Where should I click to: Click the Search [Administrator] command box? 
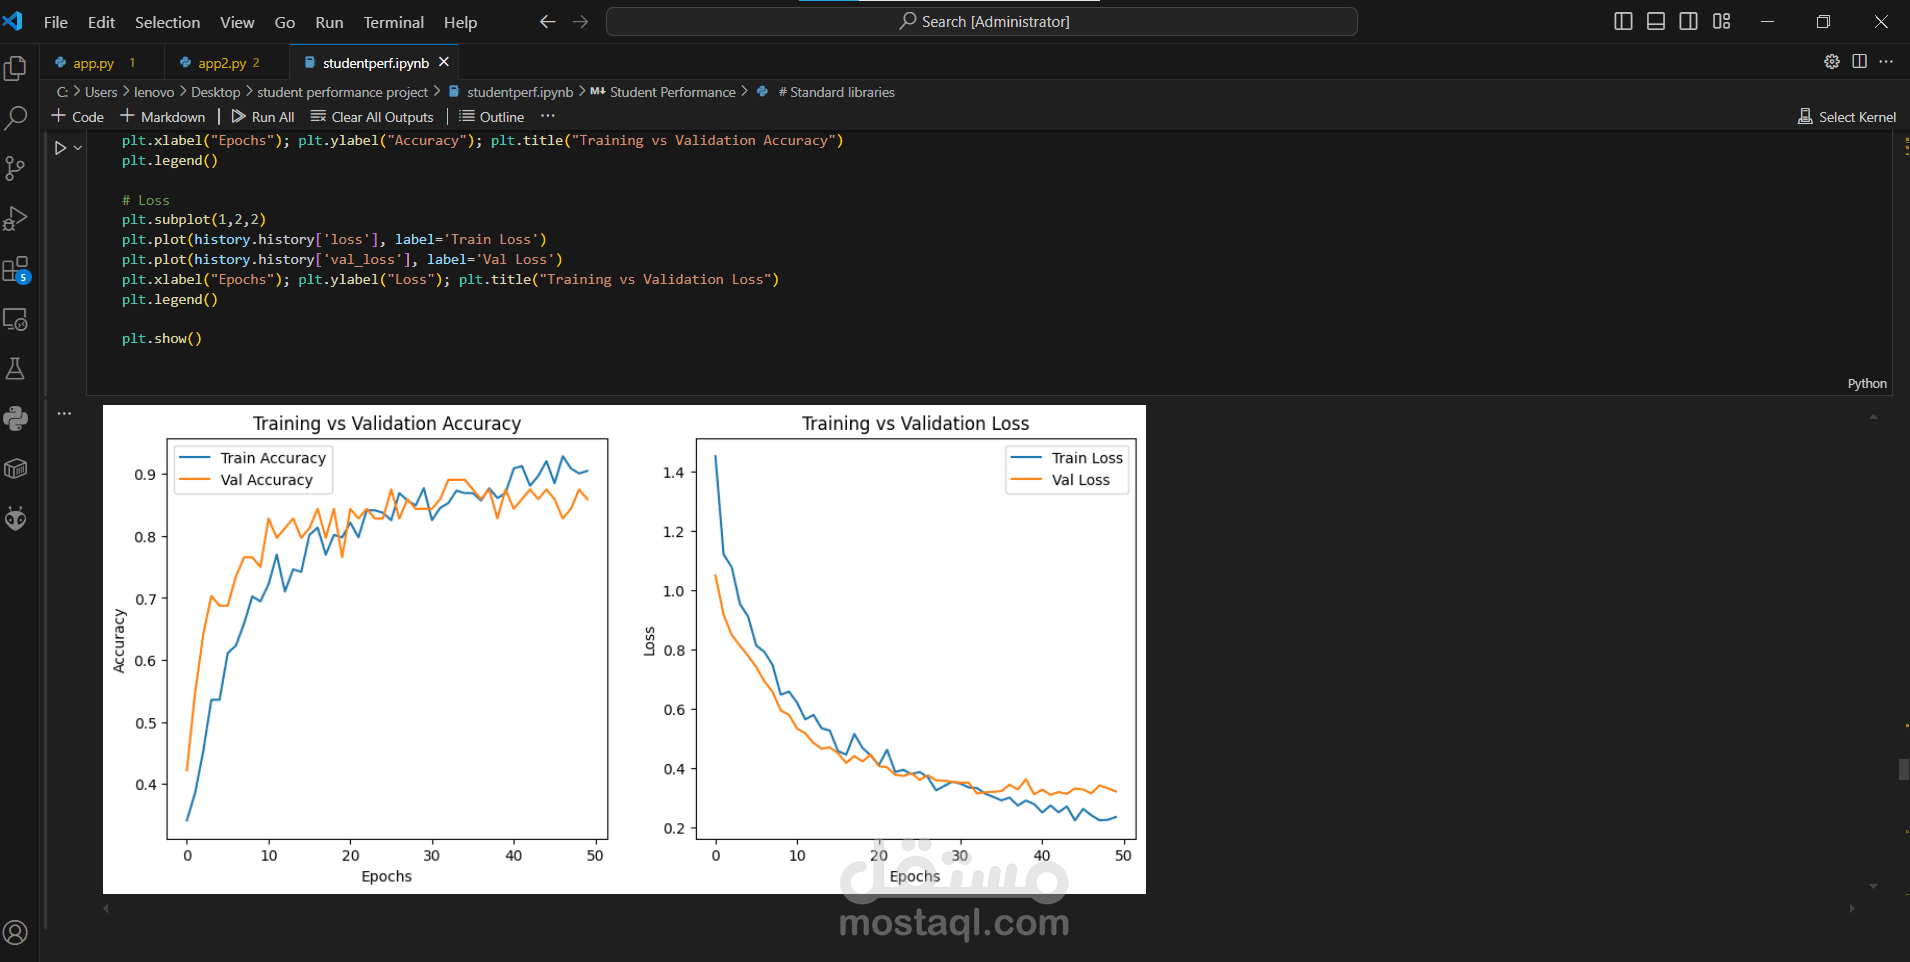[982, 21]
